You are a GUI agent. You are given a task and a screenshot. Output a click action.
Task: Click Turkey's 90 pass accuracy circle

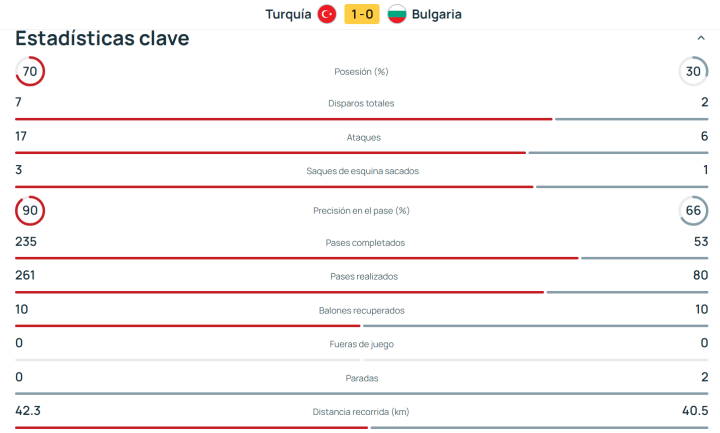30,211
